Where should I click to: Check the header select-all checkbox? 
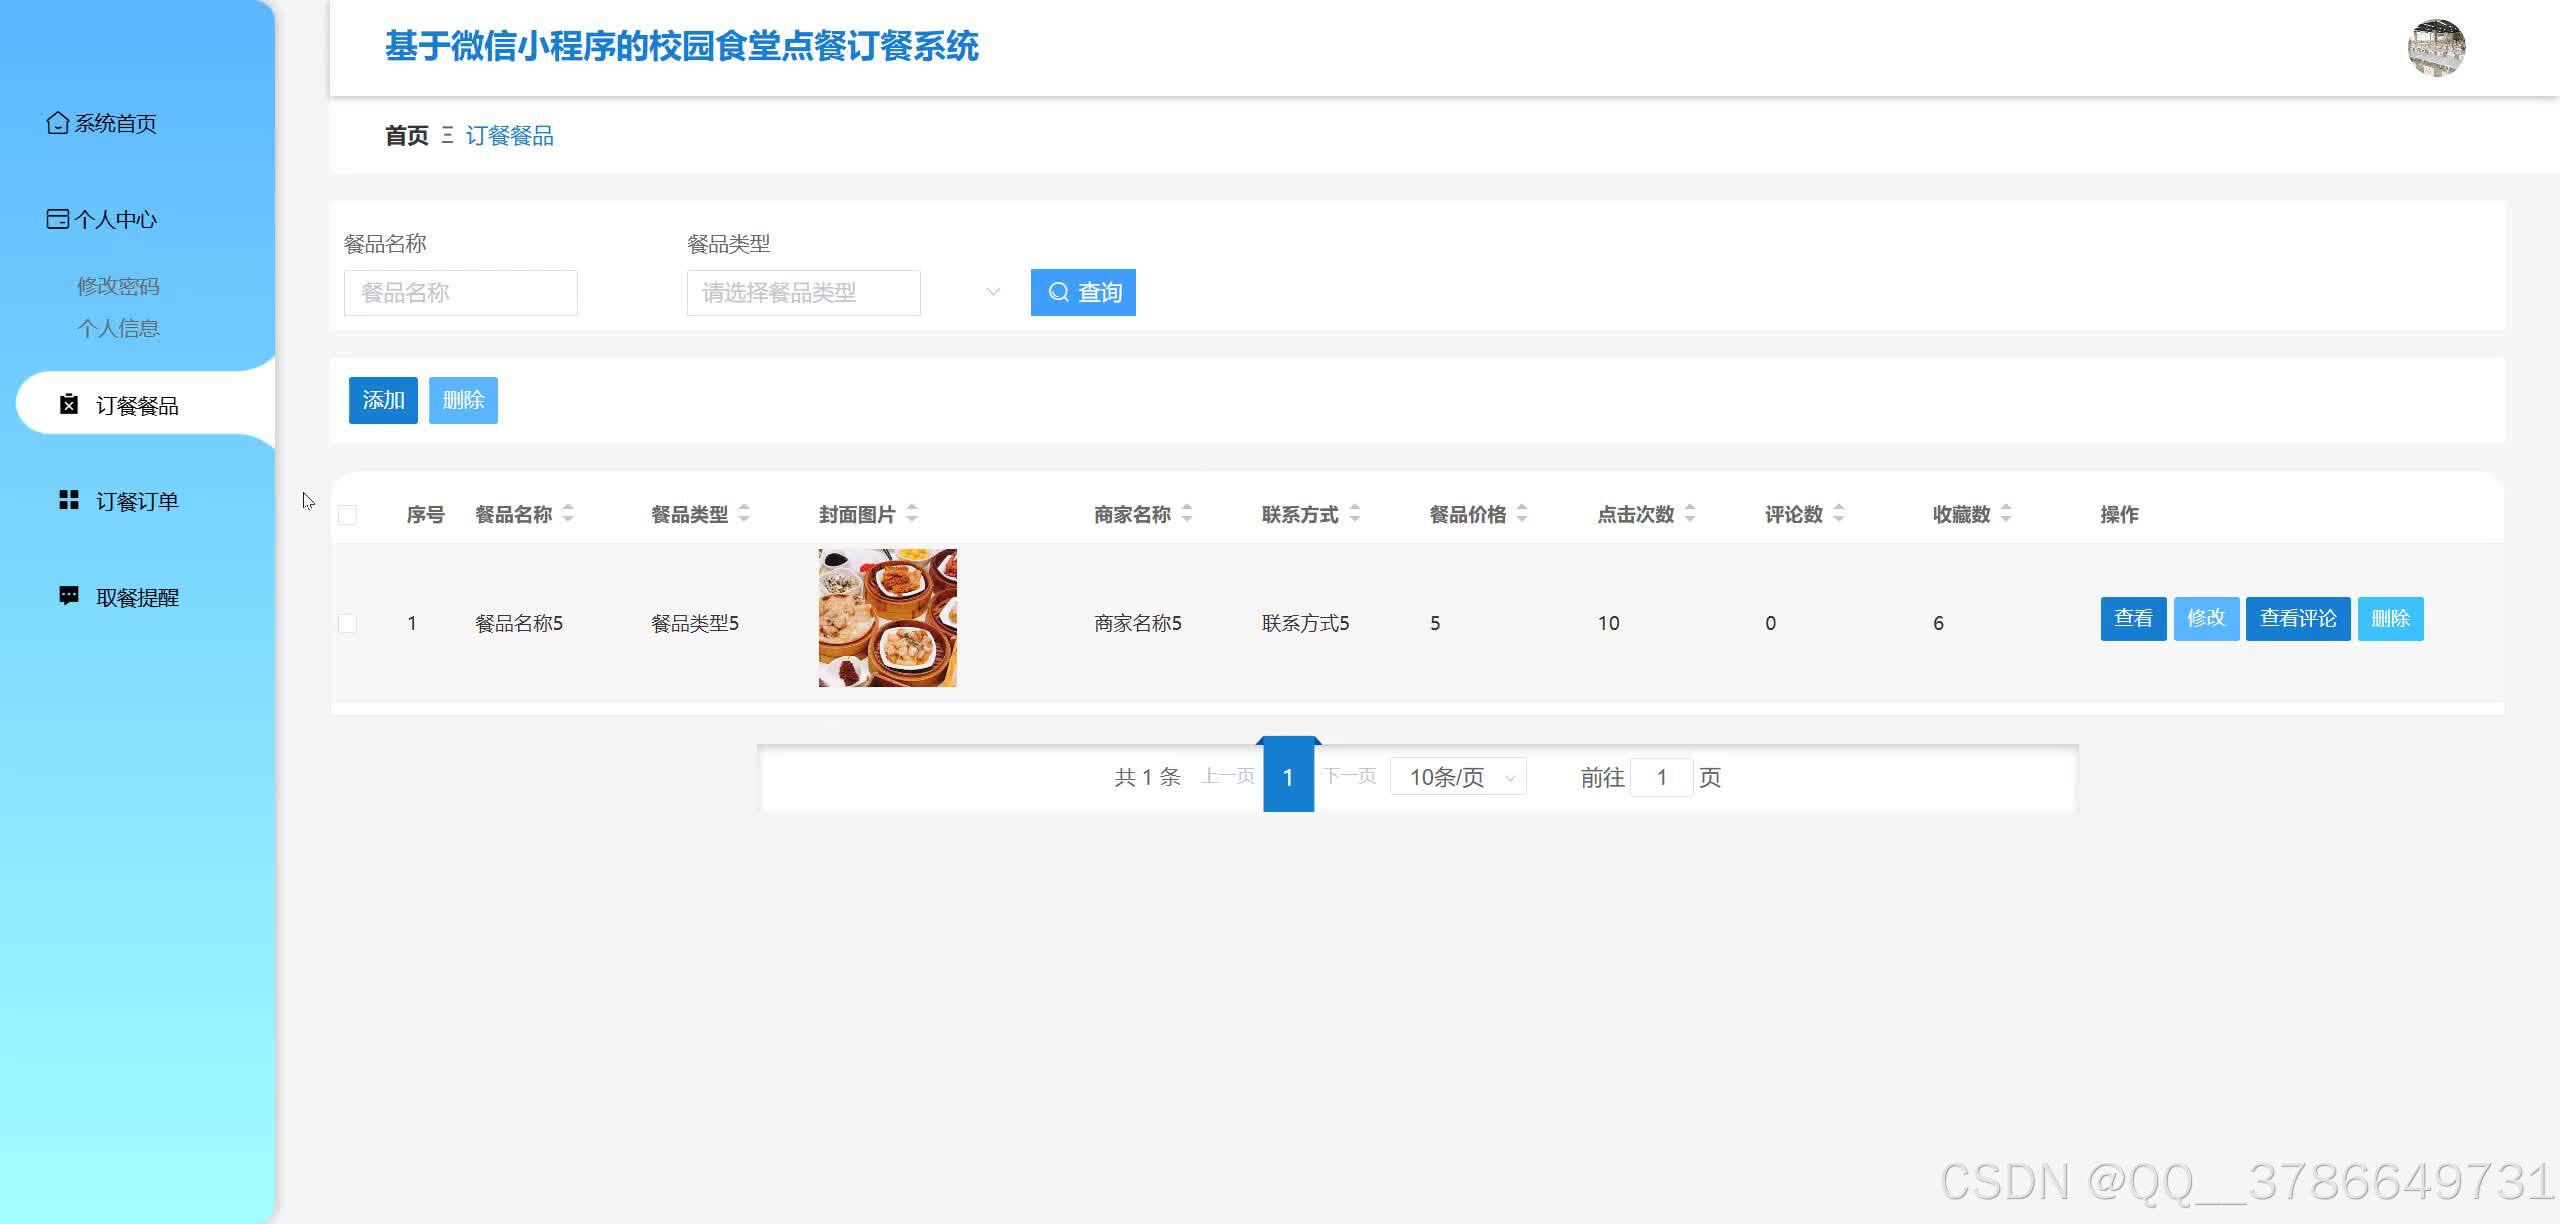point(348,514)
